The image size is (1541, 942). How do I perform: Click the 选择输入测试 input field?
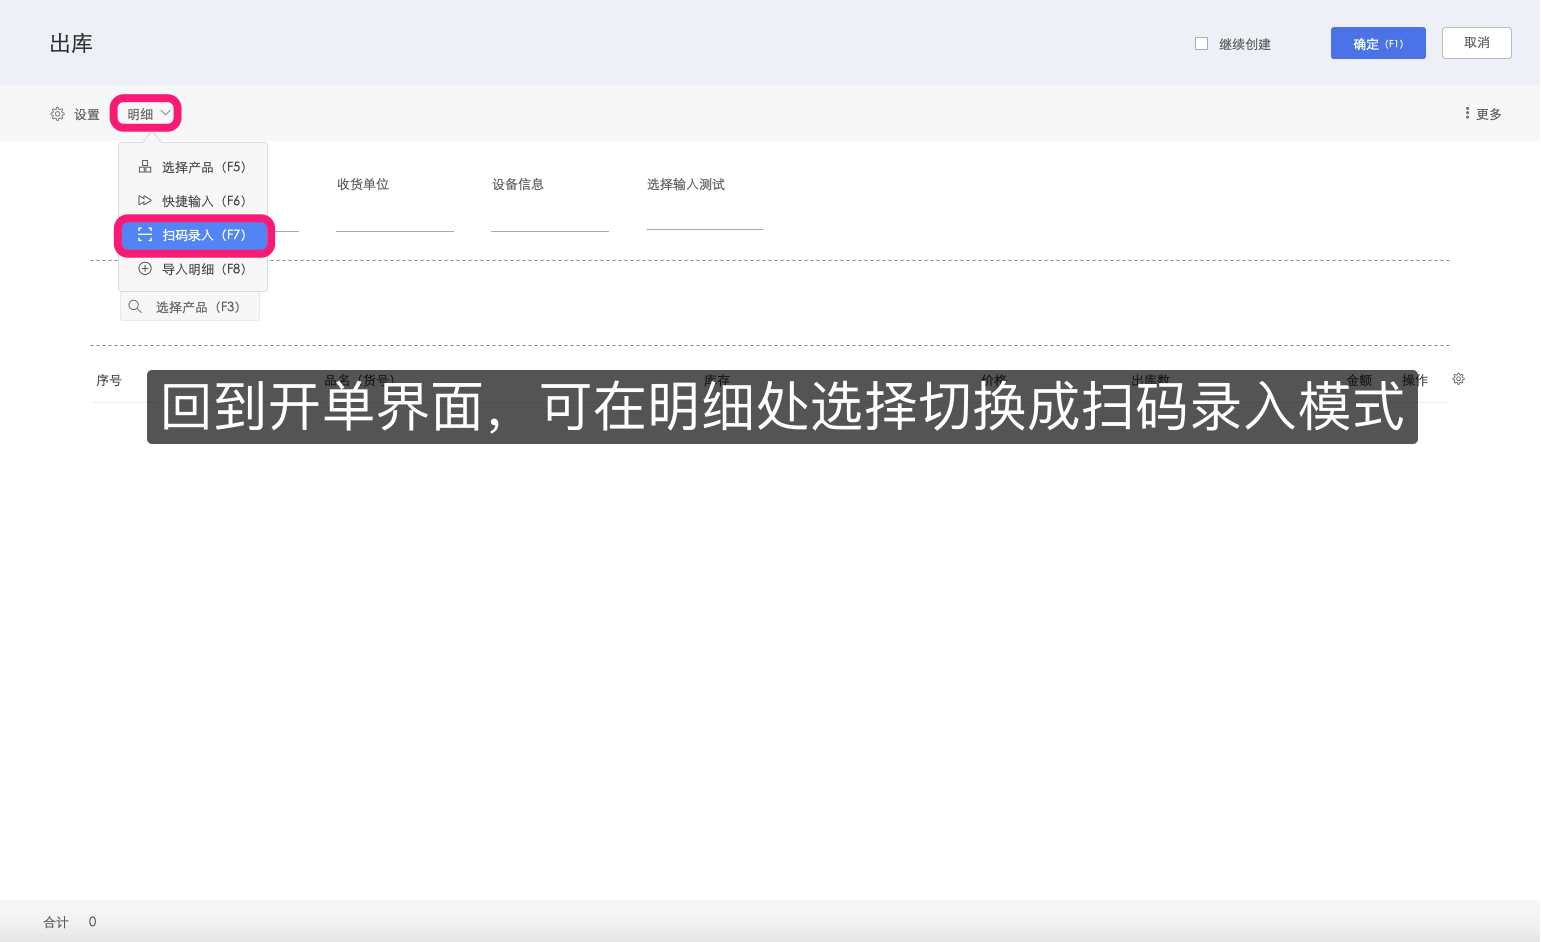pos(705,216)
